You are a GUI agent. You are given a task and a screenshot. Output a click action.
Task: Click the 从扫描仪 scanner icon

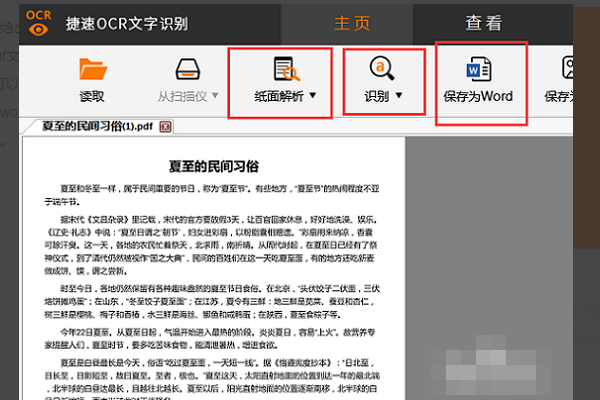188,69
